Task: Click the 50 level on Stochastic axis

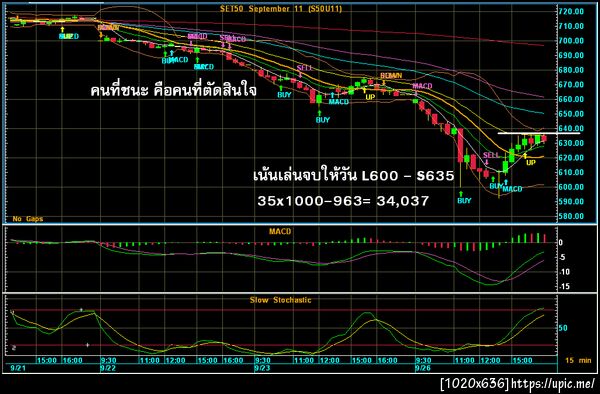Action: click(x=563, y=328)
